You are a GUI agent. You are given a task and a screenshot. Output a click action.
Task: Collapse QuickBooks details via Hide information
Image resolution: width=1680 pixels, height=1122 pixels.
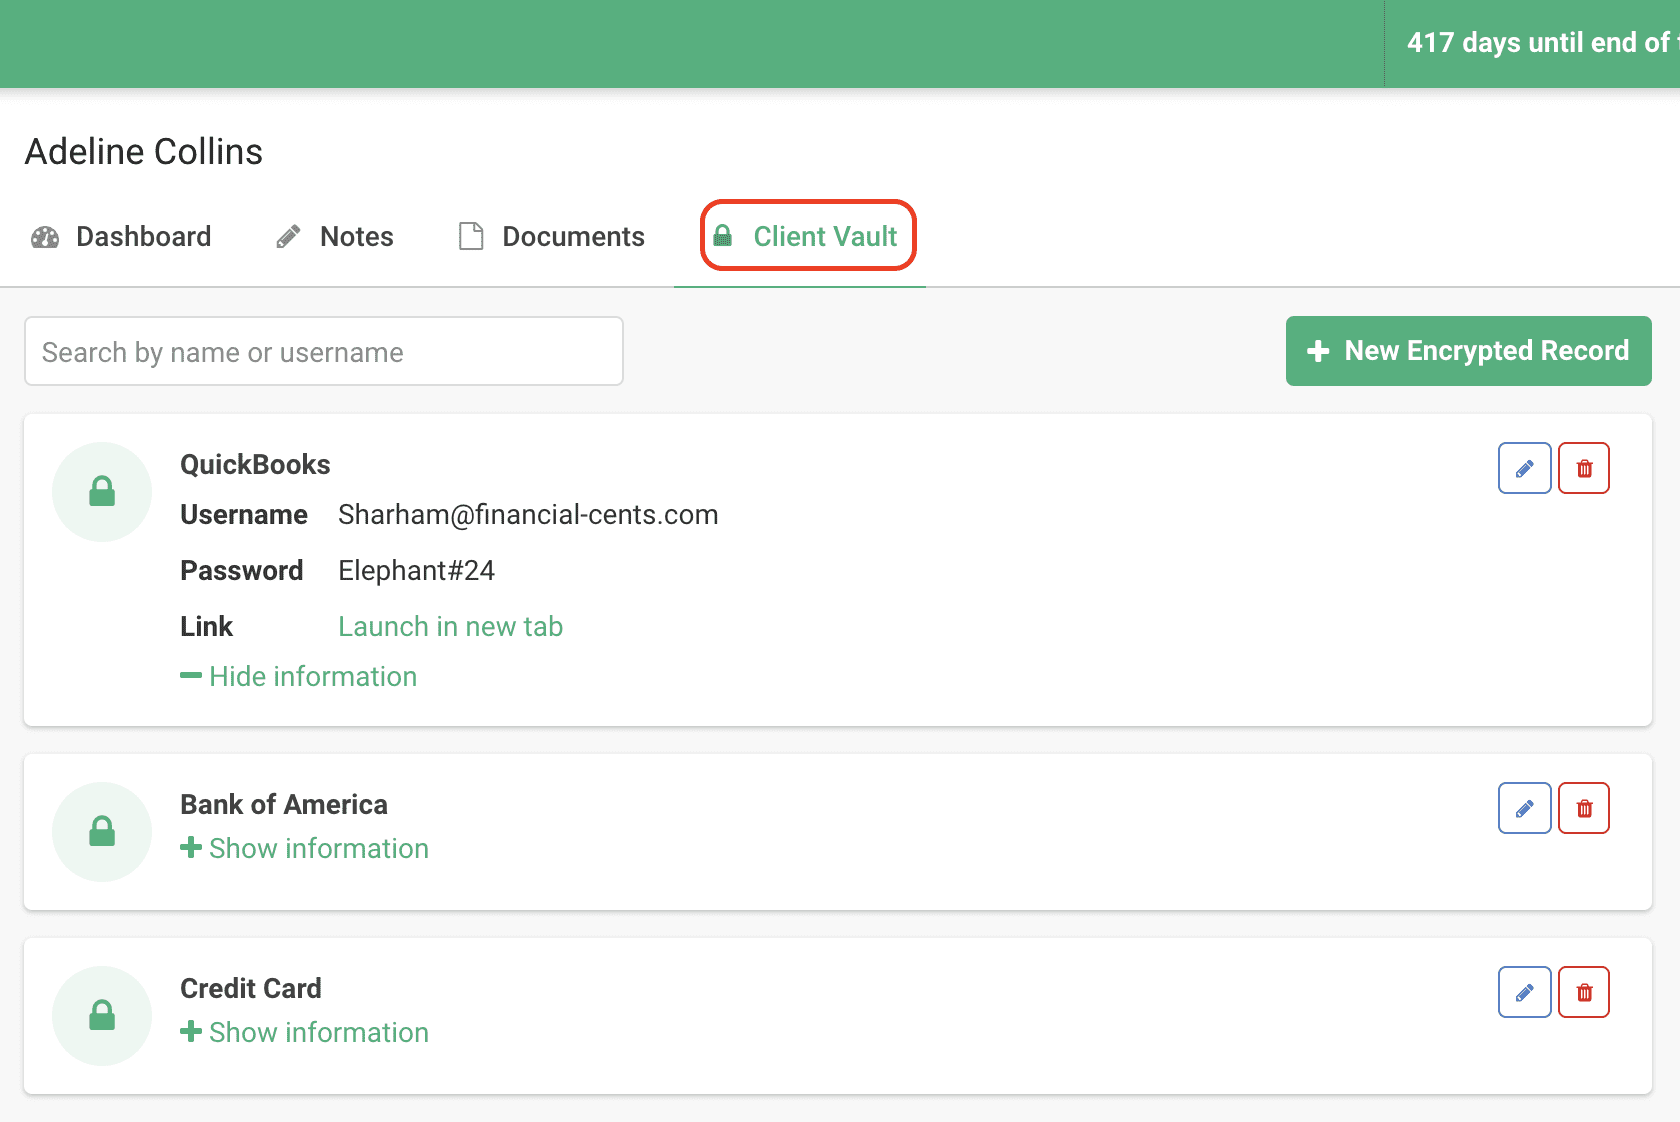299,677
